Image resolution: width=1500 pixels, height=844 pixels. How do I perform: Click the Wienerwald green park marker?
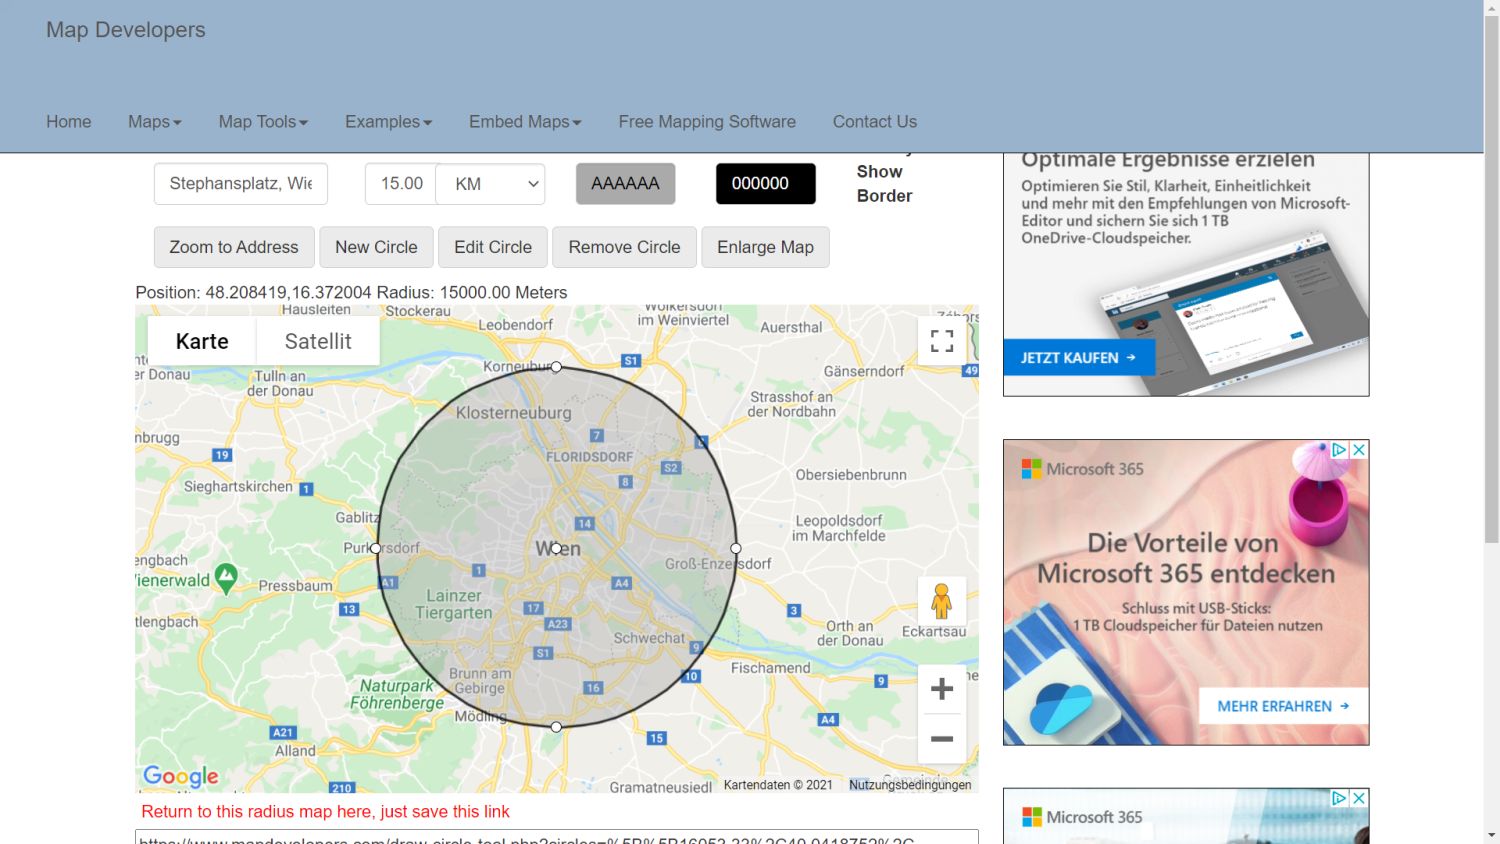[x=226, y=577]
